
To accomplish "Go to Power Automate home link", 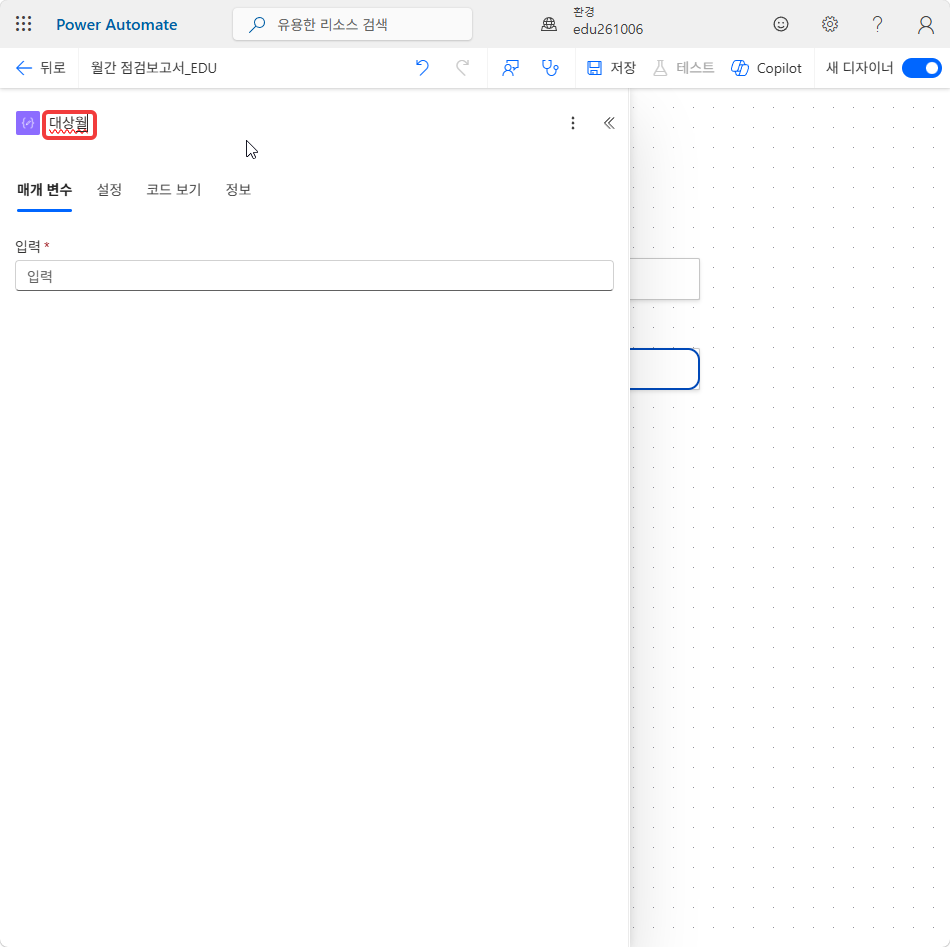I will (116, 25).
